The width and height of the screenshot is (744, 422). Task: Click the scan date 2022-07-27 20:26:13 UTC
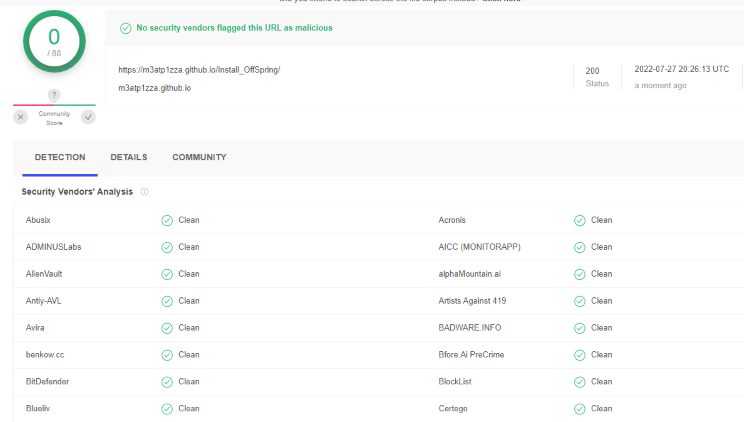[681, 69]
